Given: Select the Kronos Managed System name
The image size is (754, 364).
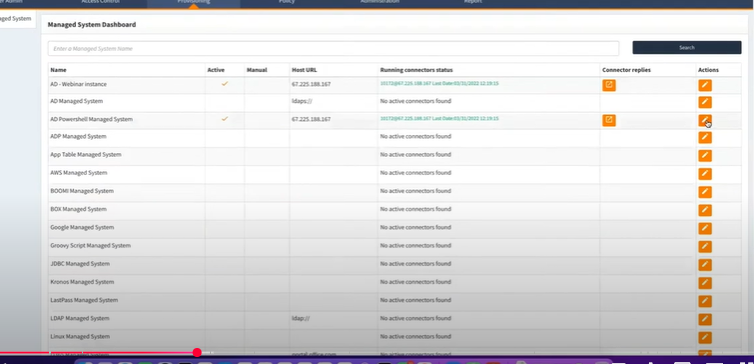Looking at the screenshot, I should click(83, 282).
